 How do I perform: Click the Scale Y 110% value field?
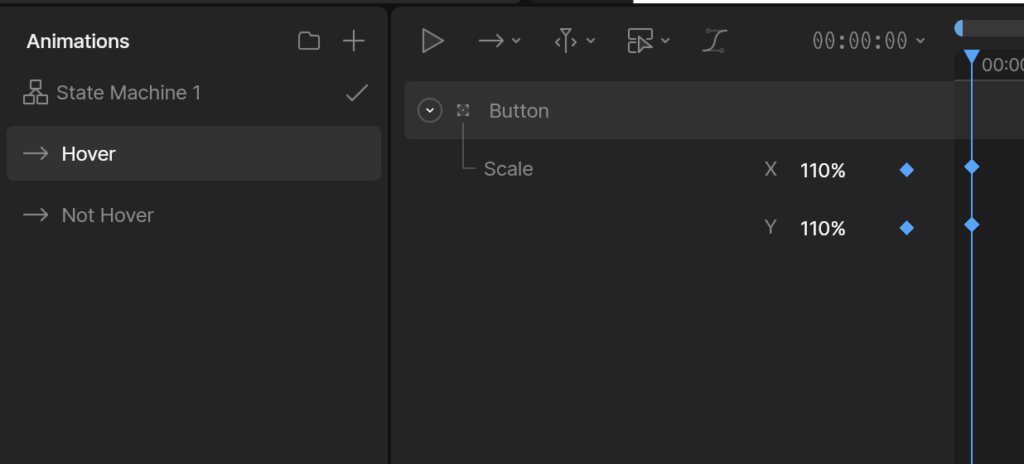click(x=823, y=229)
